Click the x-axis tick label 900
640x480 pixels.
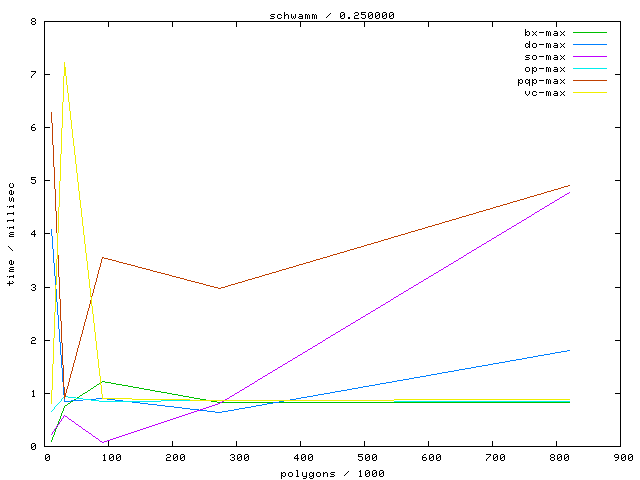coord(620,458)
